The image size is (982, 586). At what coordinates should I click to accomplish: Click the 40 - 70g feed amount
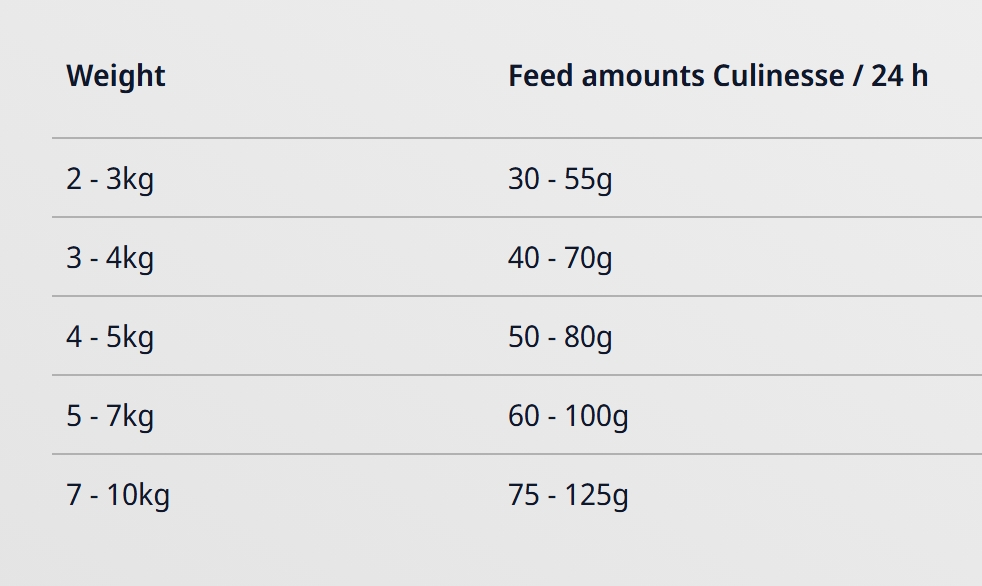(x=560, y=258)
